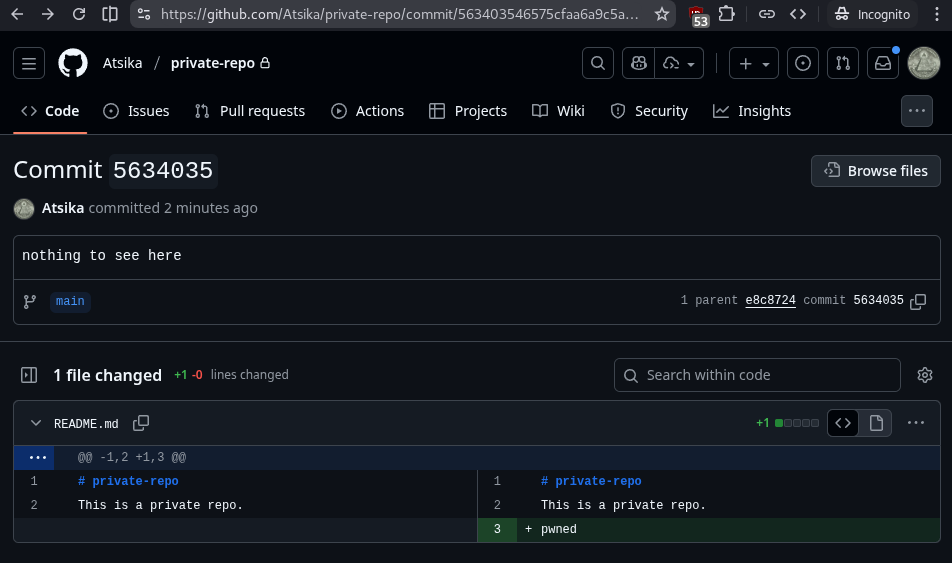Open README.md file options ellipsis menu
This screenshot has height=563, width=952.
(916, 423)
